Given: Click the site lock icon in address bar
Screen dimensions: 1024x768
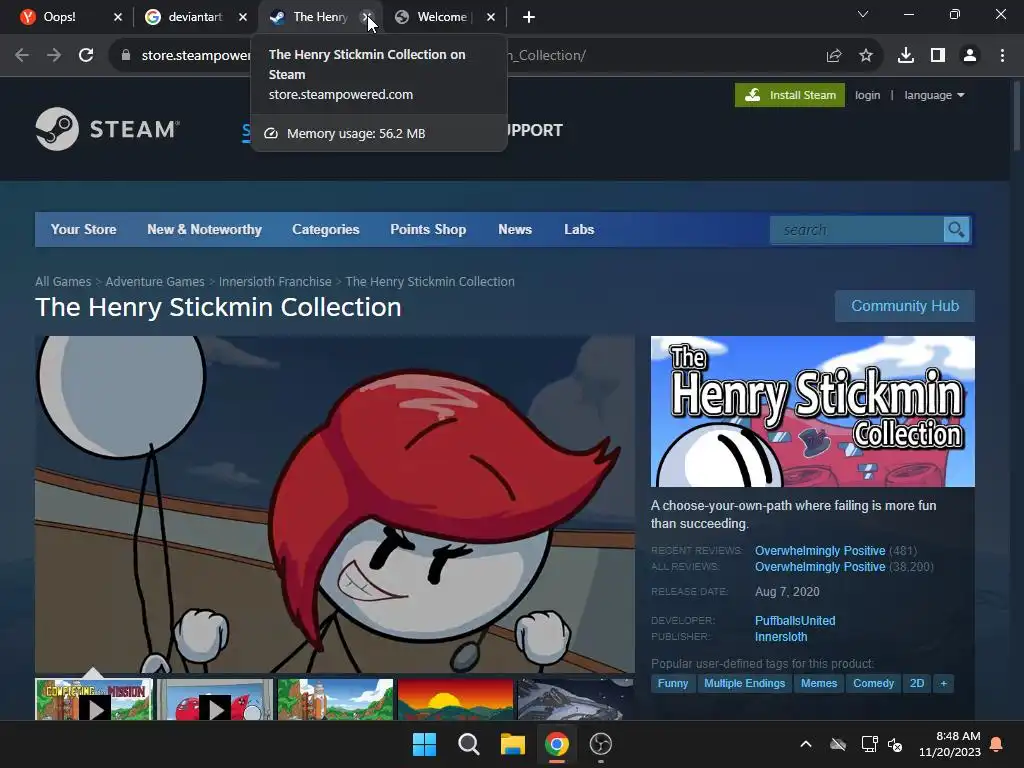Looking at the screenshot, I should tap(126, 56).
